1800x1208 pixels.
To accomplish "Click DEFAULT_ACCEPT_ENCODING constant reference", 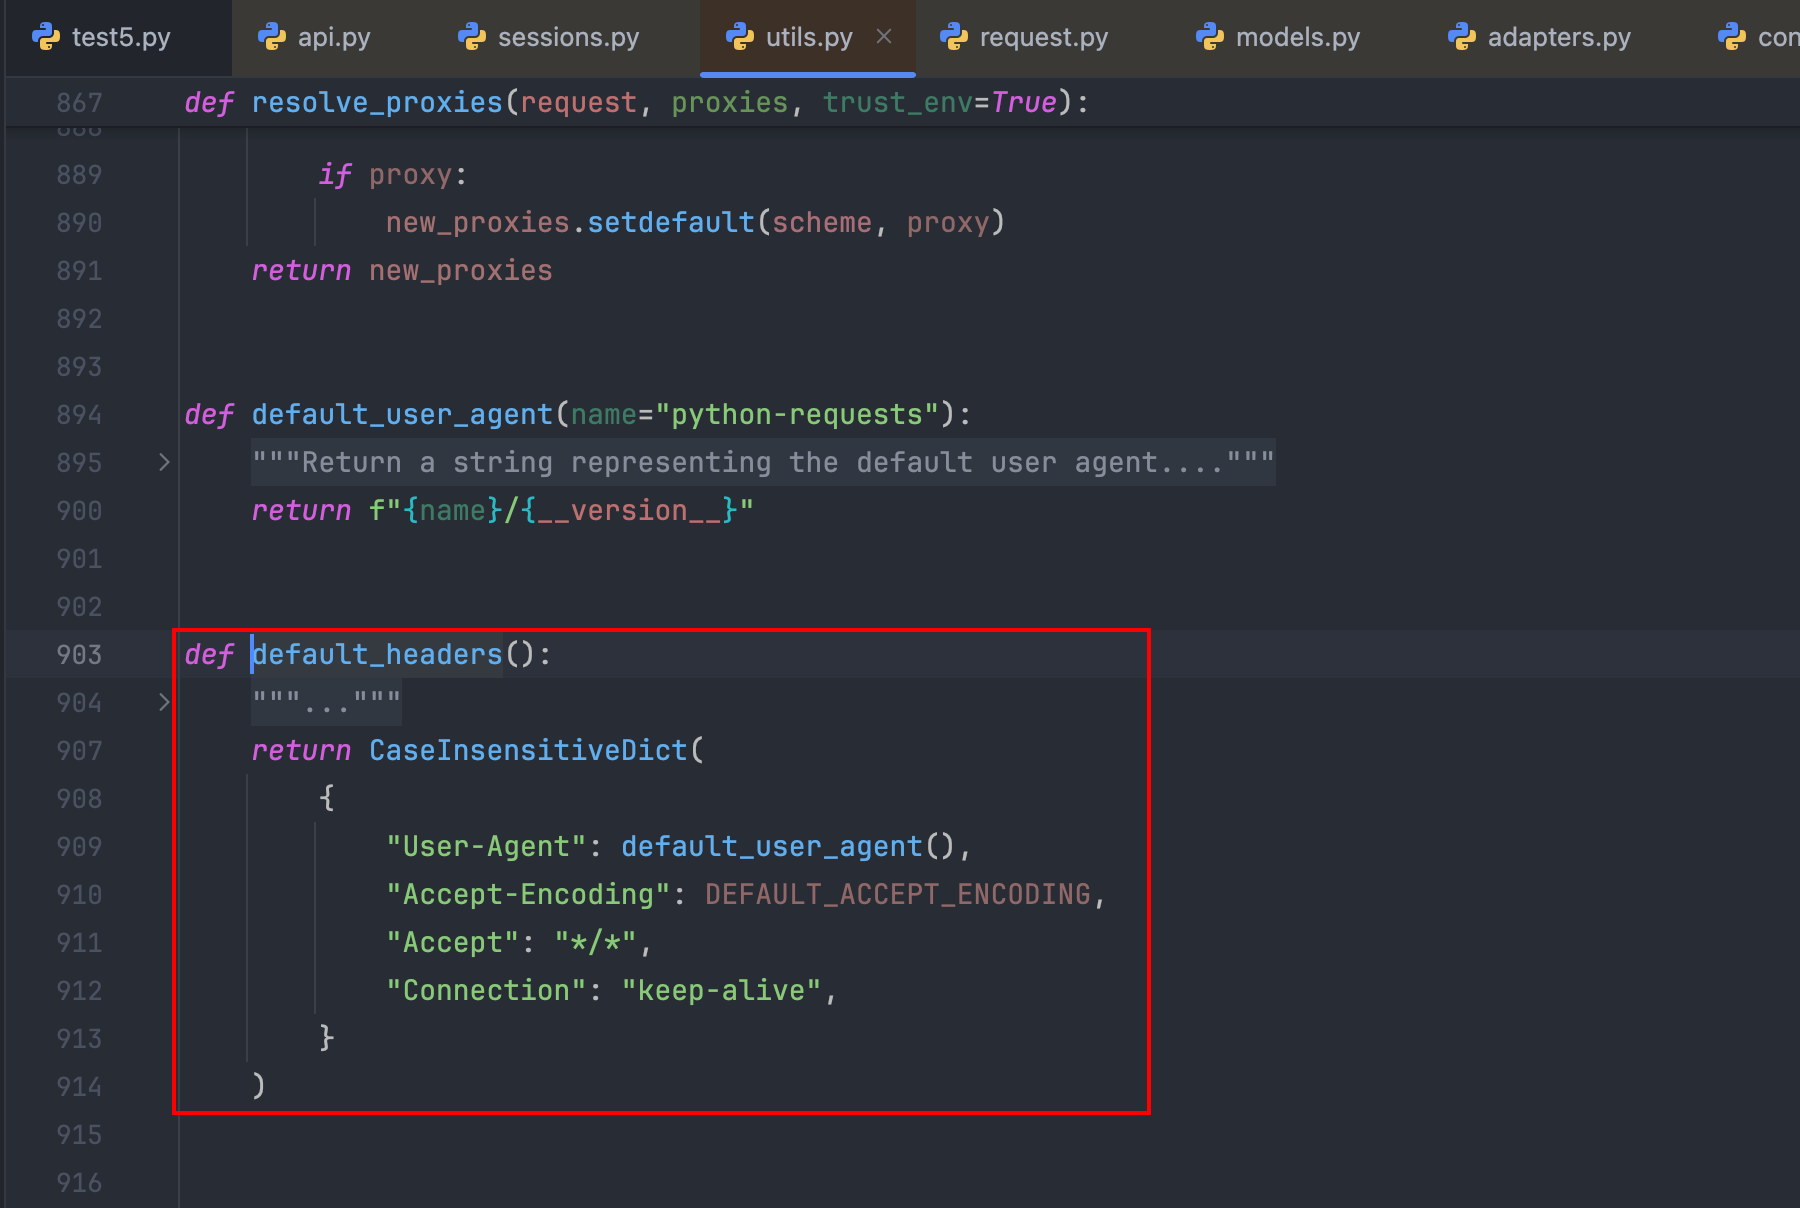I will coord(897,895).
